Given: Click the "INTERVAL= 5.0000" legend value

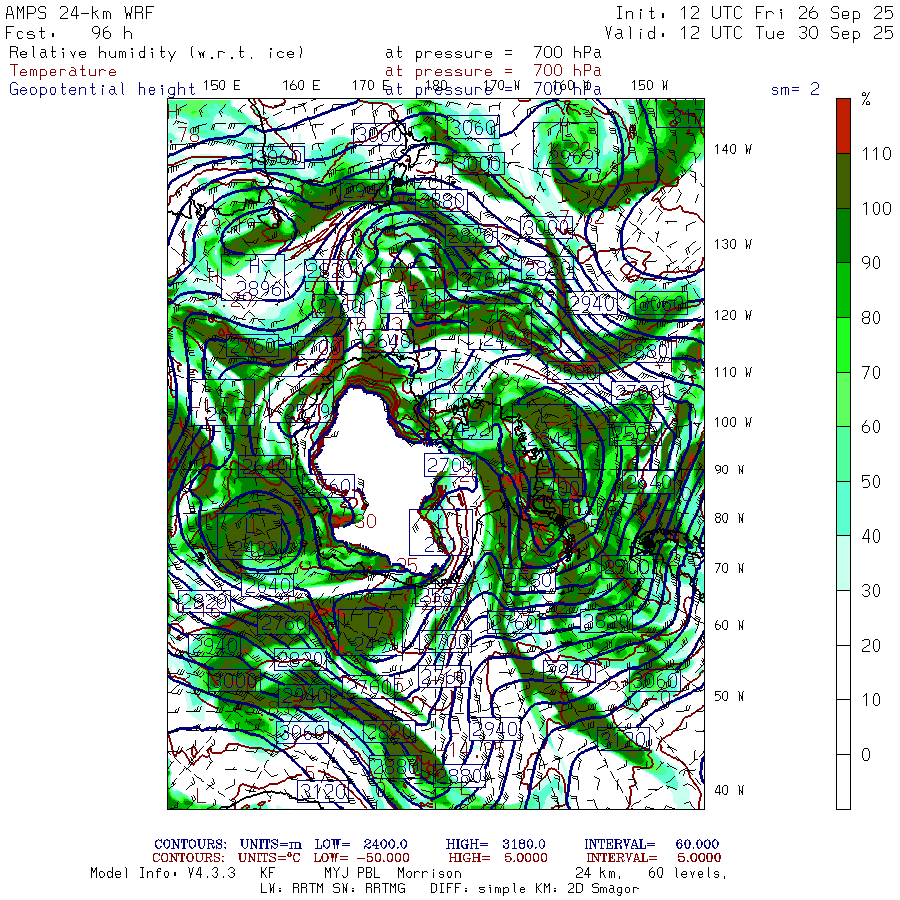Looking at the screenshot, I should pos(653,858).
